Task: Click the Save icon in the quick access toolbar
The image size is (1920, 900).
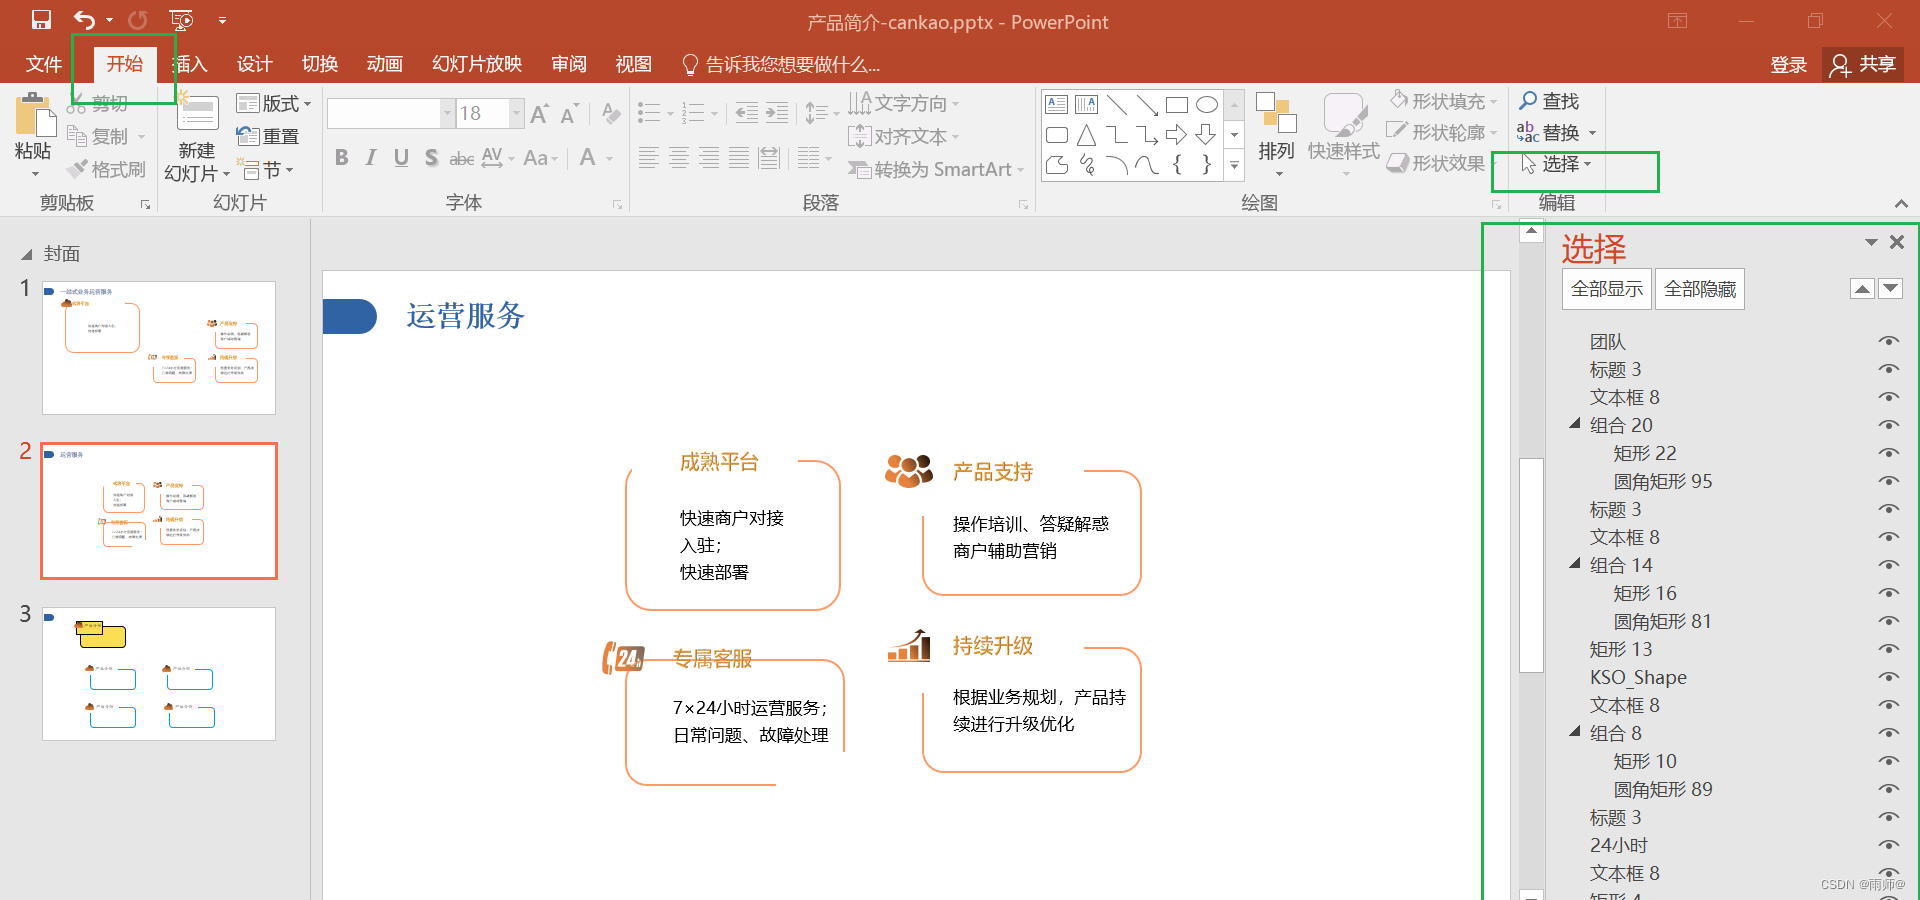Action: tap(41, 20)
